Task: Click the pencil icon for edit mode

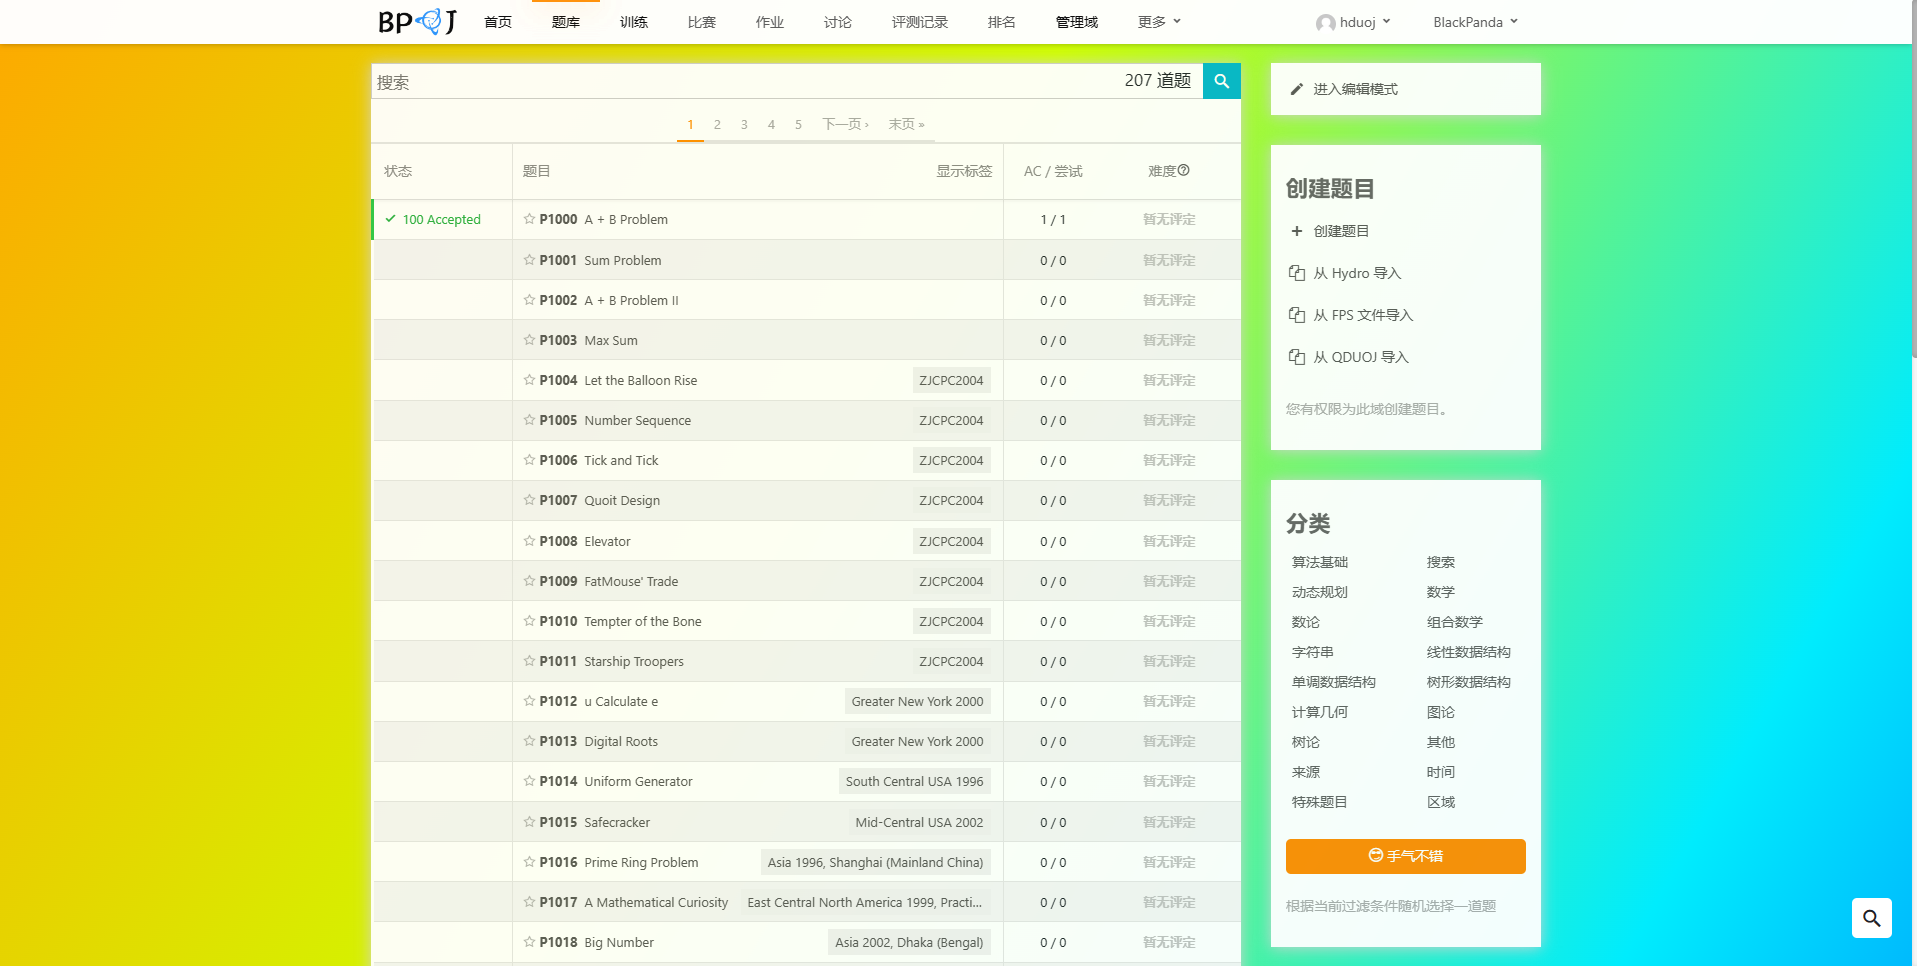Action: tap(1297, 89)
